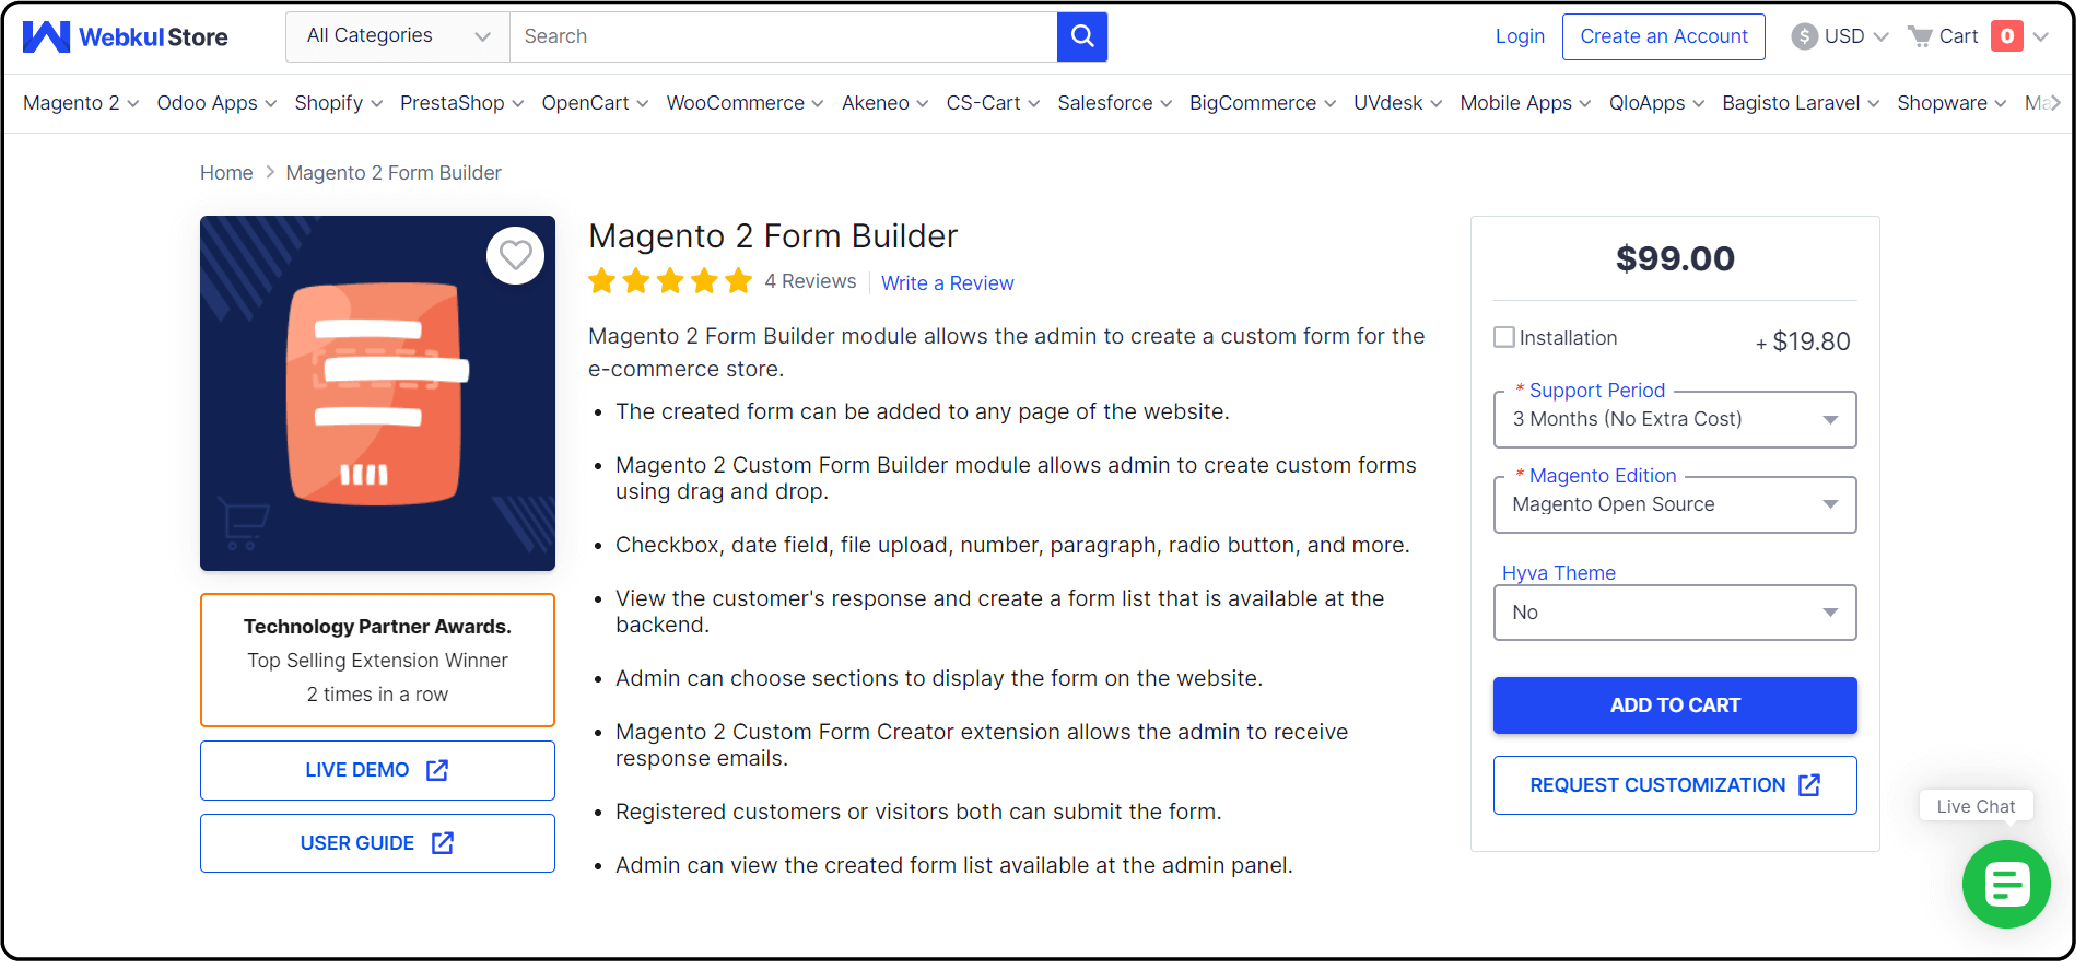Screen dimensions: 2076x961
Task: Open the CS-Cart menu
Action: 993,103
